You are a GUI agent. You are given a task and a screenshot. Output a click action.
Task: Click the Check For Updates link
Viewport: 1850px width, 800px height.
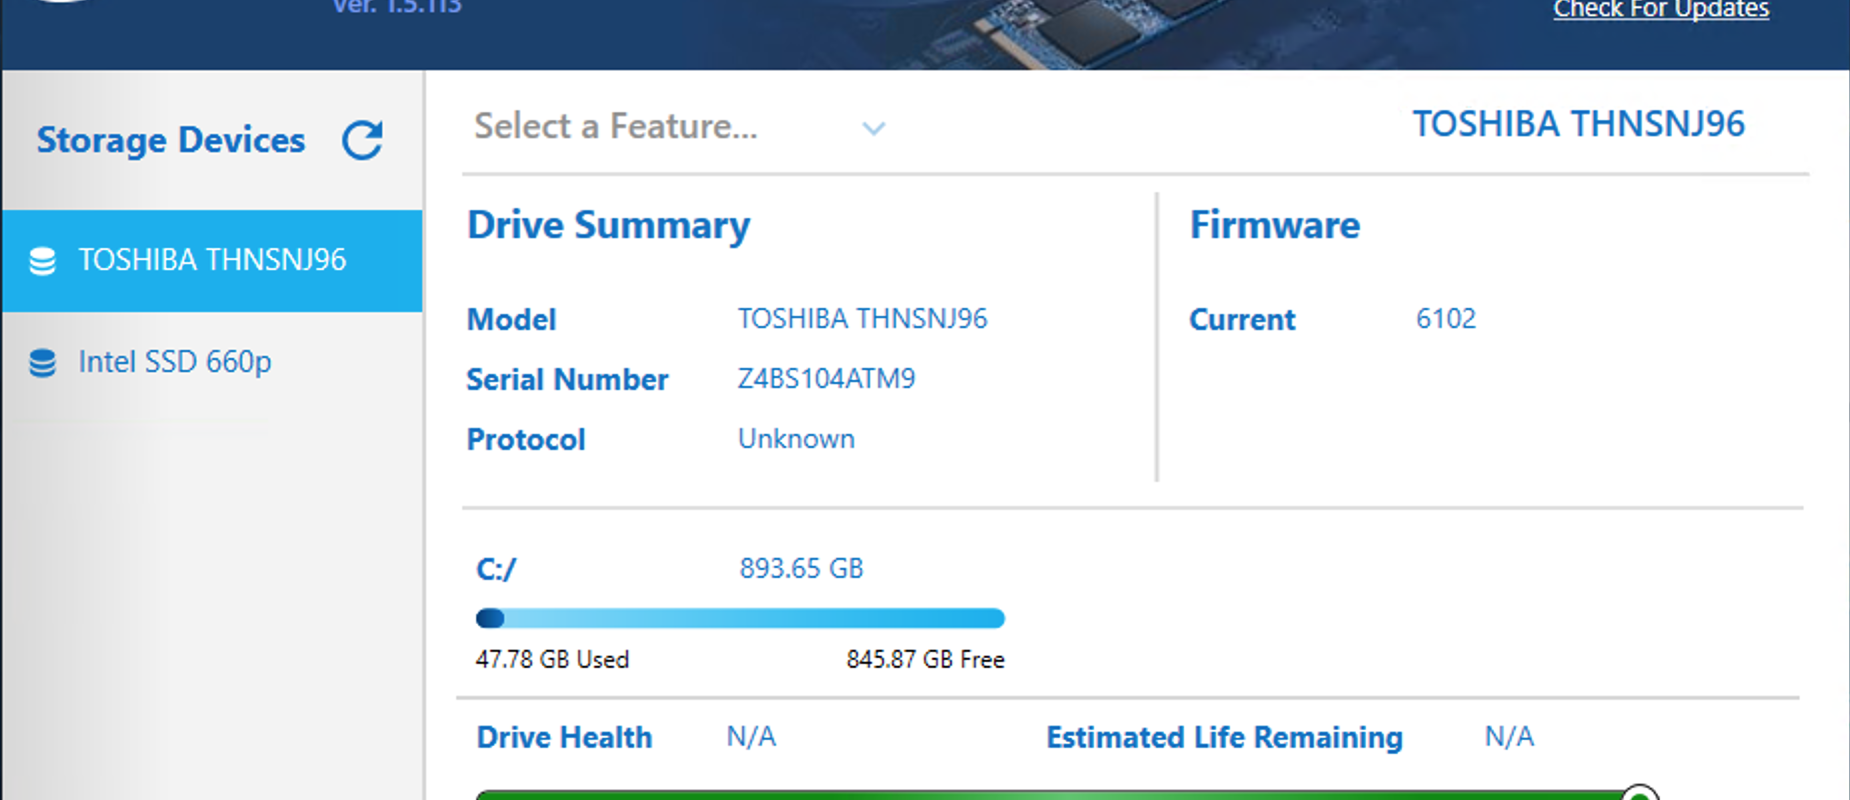tap(1661, 10)
